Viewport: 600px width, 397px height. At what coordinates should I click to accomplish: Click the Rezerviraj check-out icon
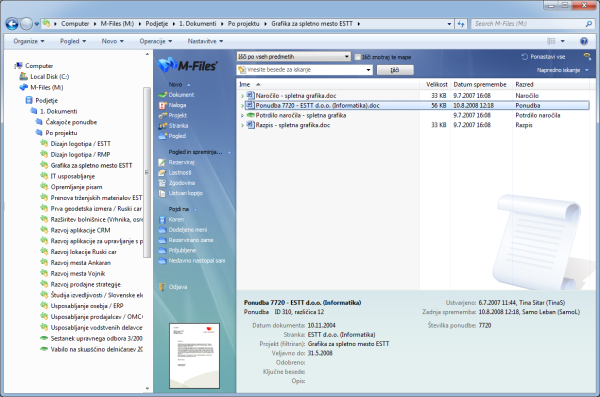click(x=162, y=162)
